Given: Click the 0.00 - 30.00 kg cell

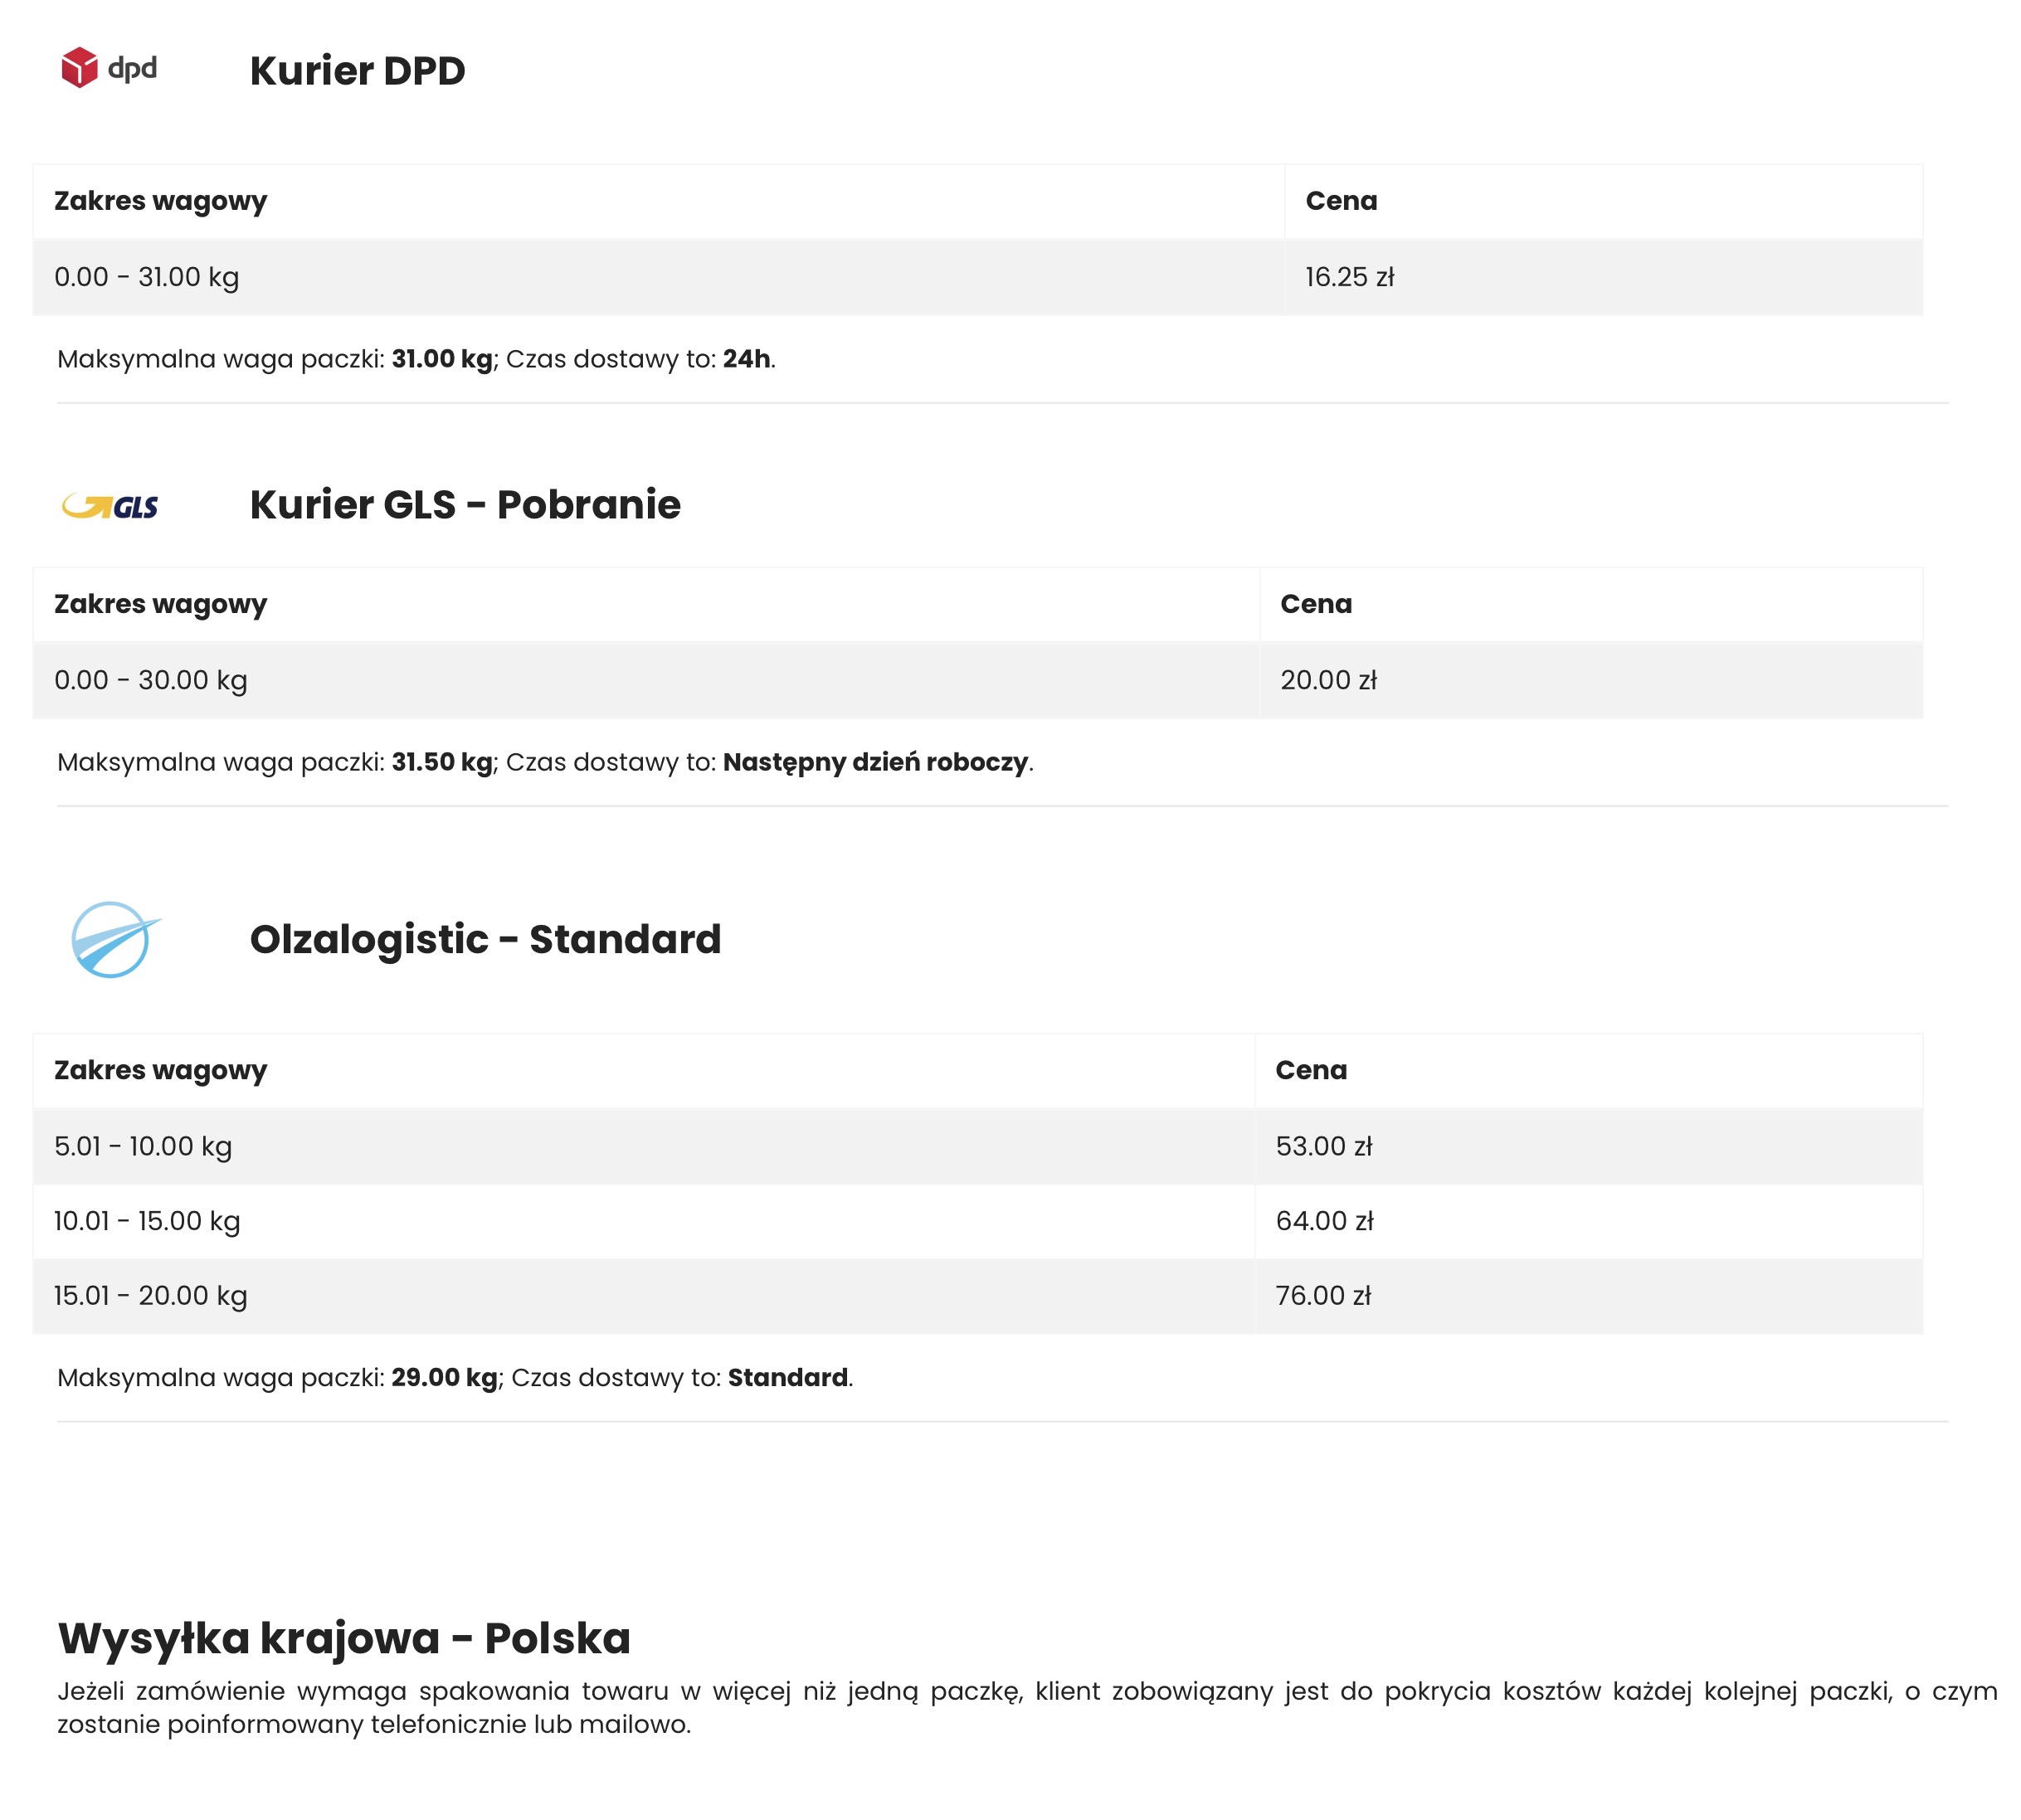Looking at the screenshot, I should click(646, 680).
